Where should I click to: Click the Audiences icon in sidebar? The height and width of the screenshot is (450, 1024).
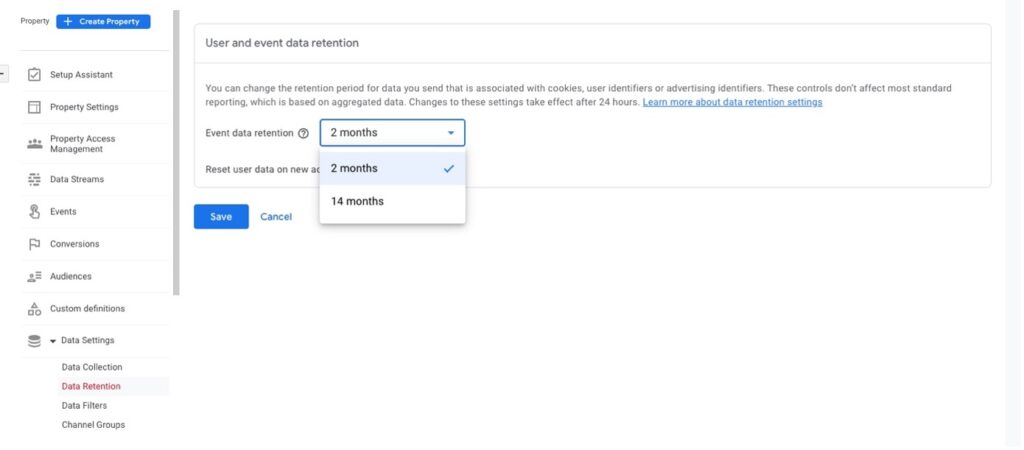(x=34, y=276)
